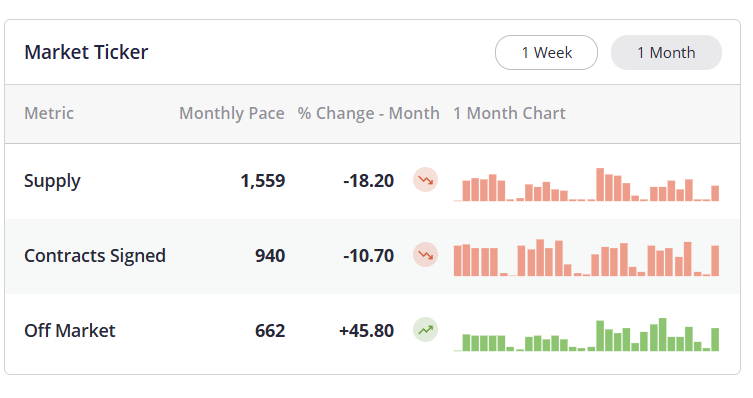
Task: Click the 1 Month Chart column header
Action: 509,113
